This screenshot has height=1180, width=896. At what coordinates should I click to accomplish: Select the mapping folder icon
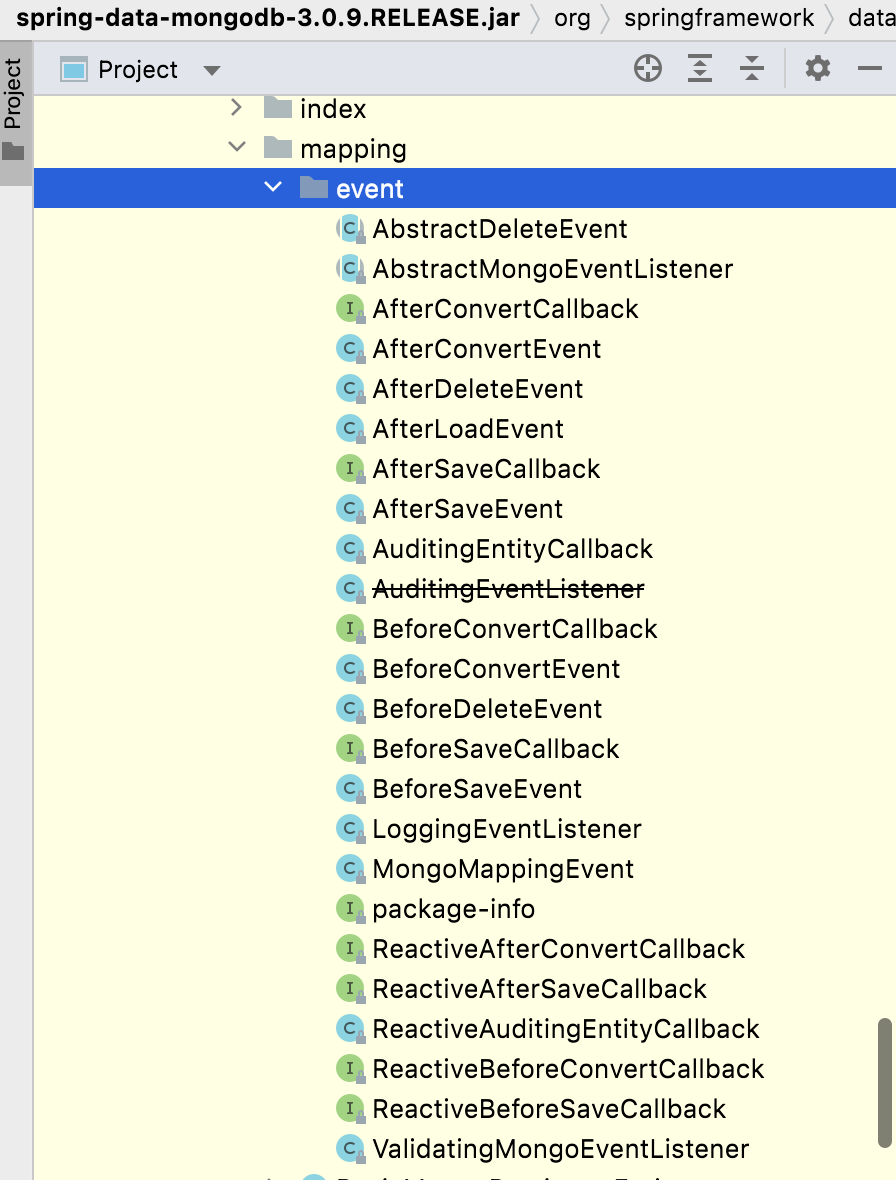point(278,148)
